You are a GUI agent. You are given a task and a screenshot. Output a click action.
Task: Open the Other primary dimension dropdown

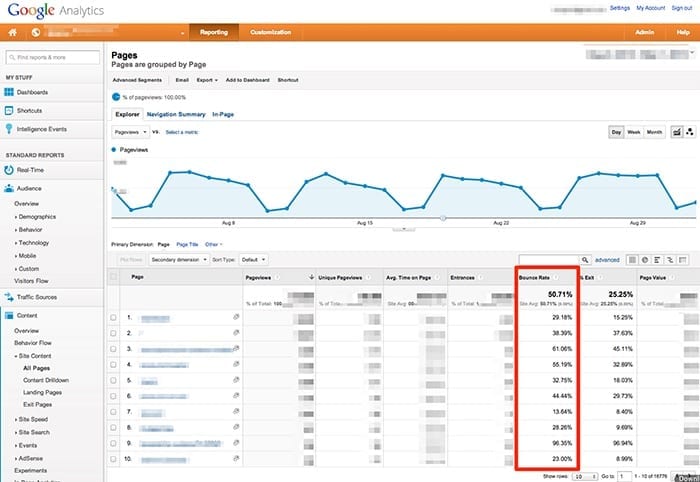pos(213,245)
